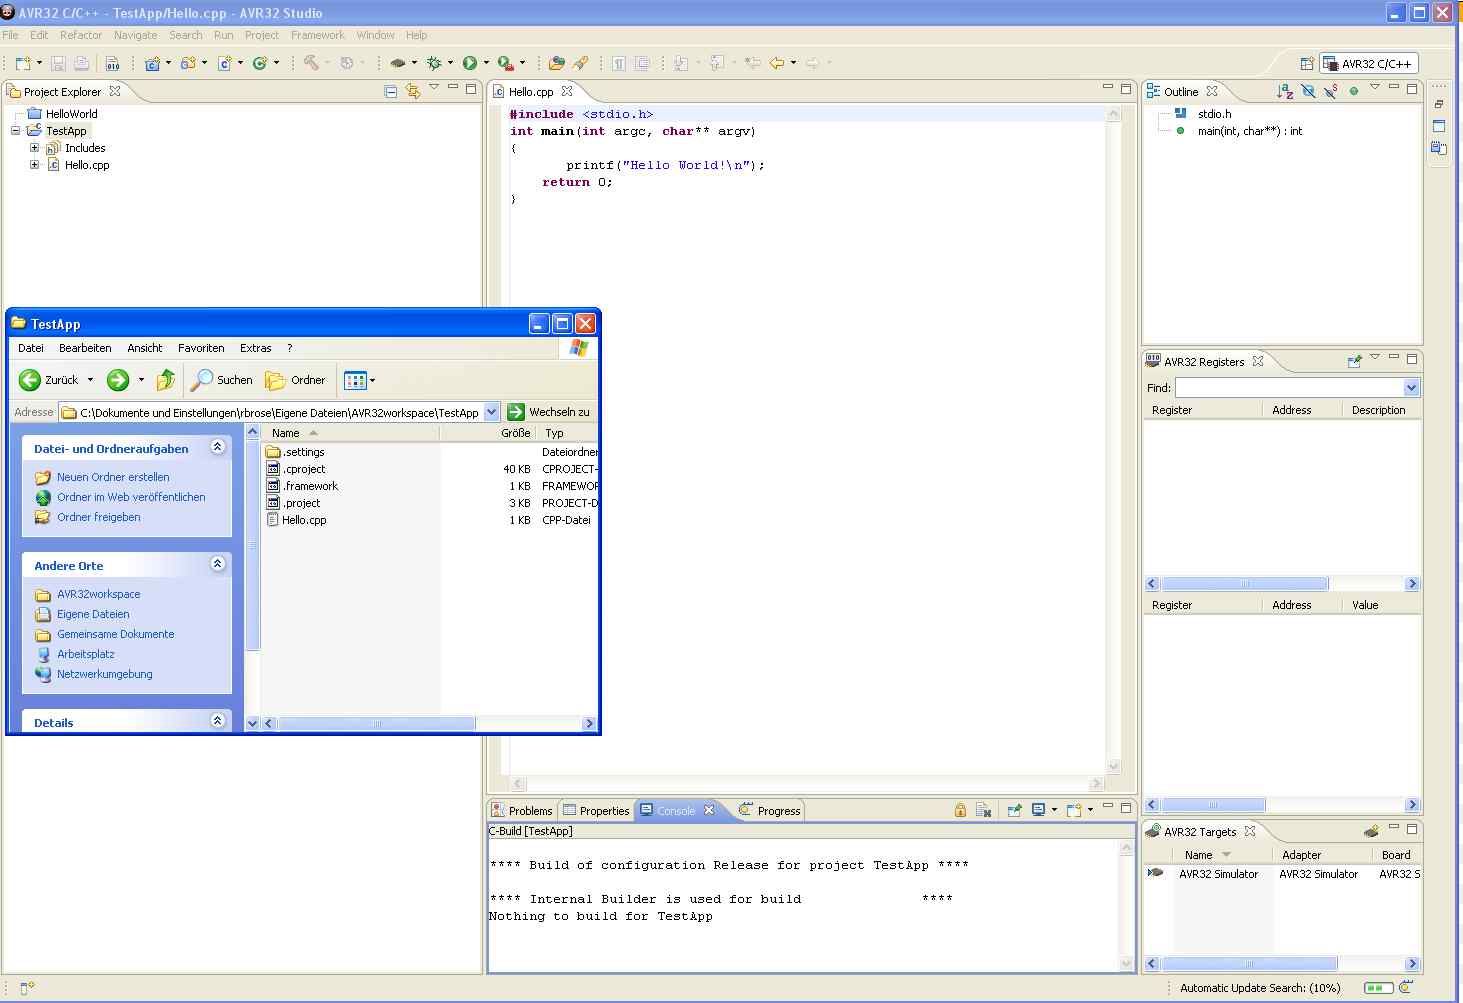The width and height of the screenshot is (1463, 1003).
Task: Collapse the TestApp project node
Action: 16,131
